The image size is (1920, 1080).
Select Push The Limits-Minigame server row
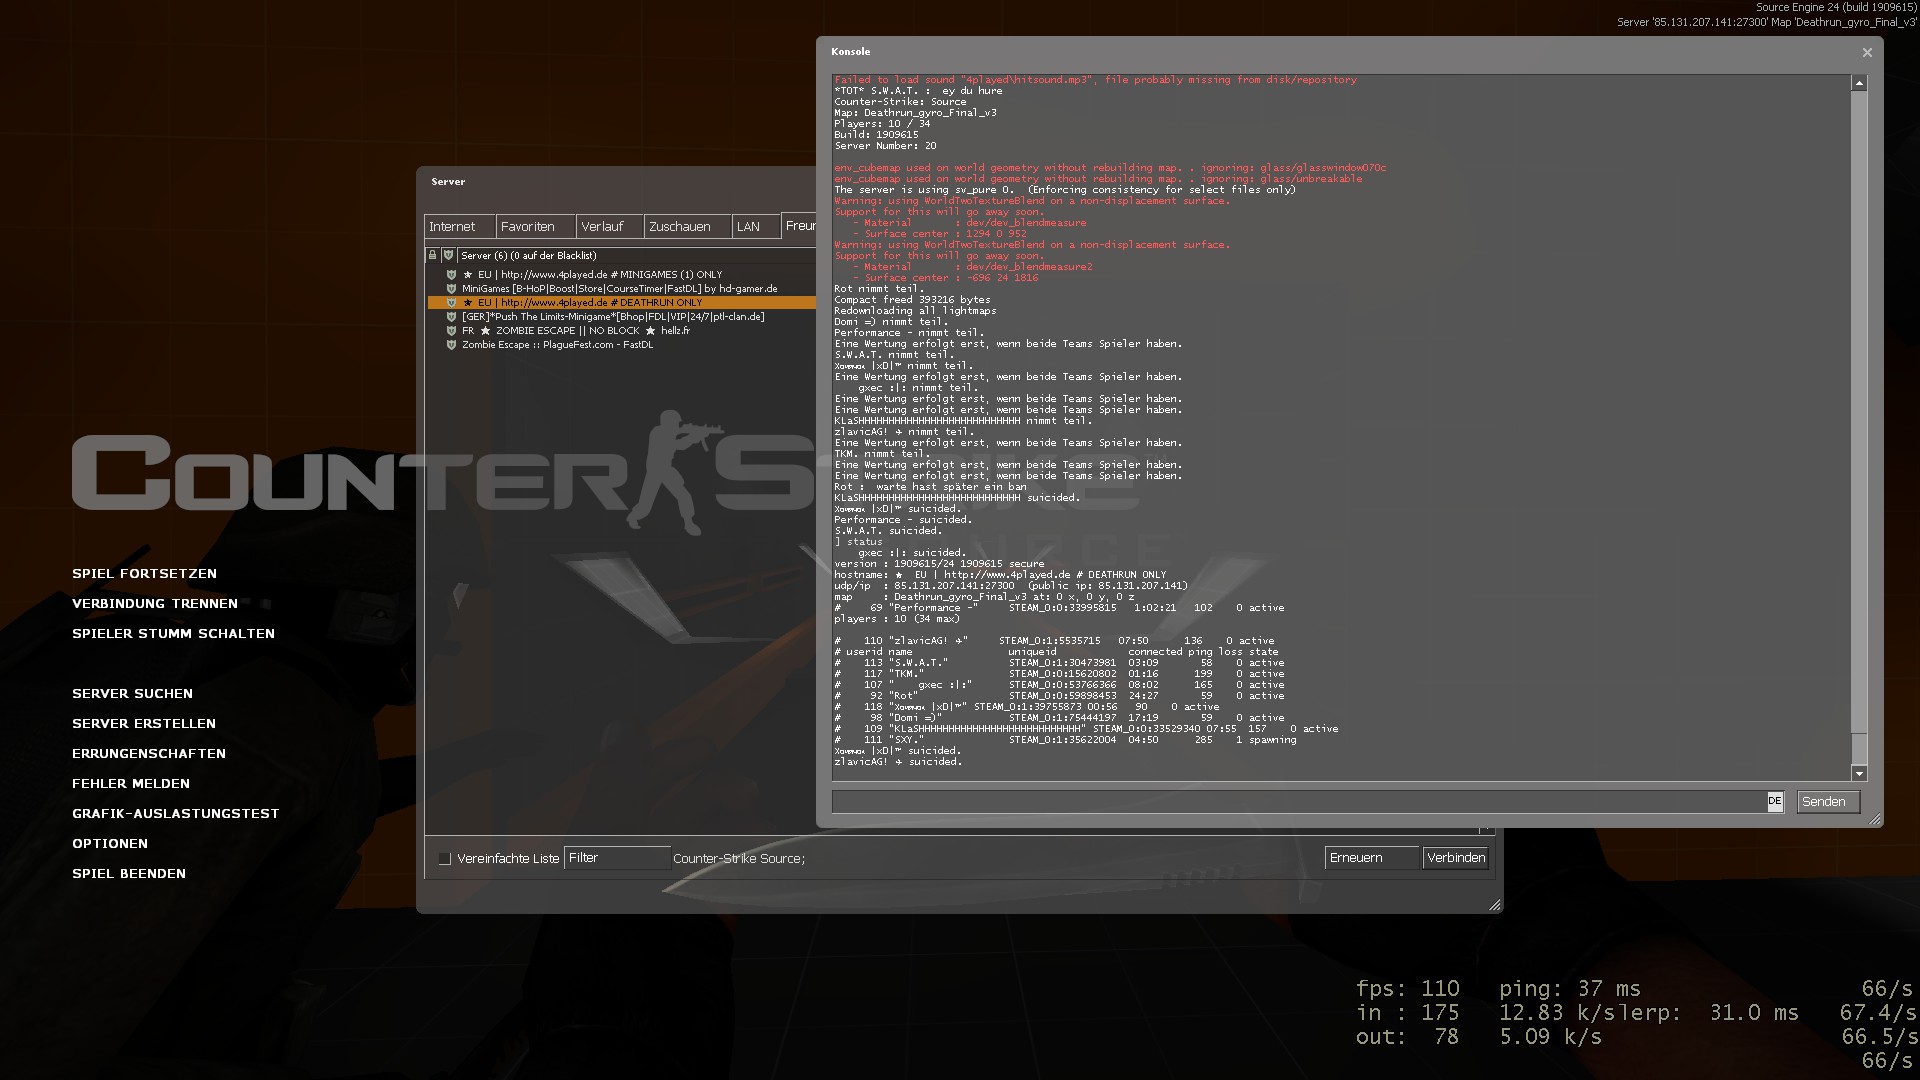(621, 316)
